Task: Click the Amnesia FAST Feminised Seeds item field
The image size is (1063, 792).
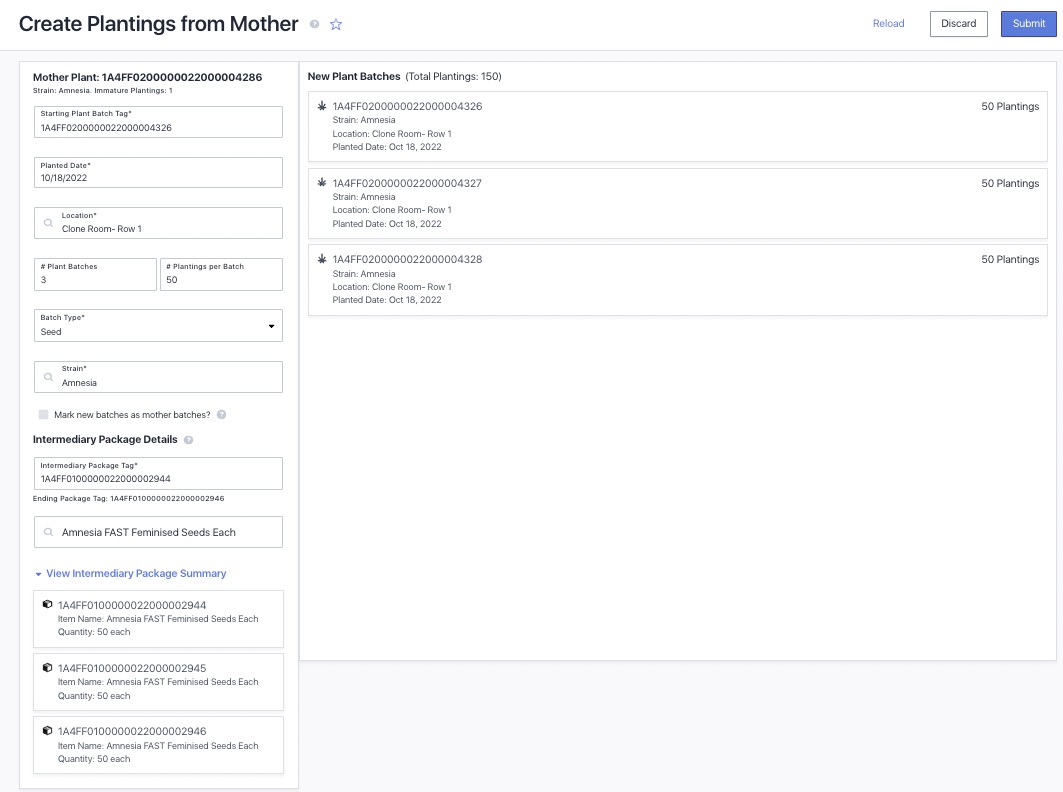Action: click(x=158, y=532)
